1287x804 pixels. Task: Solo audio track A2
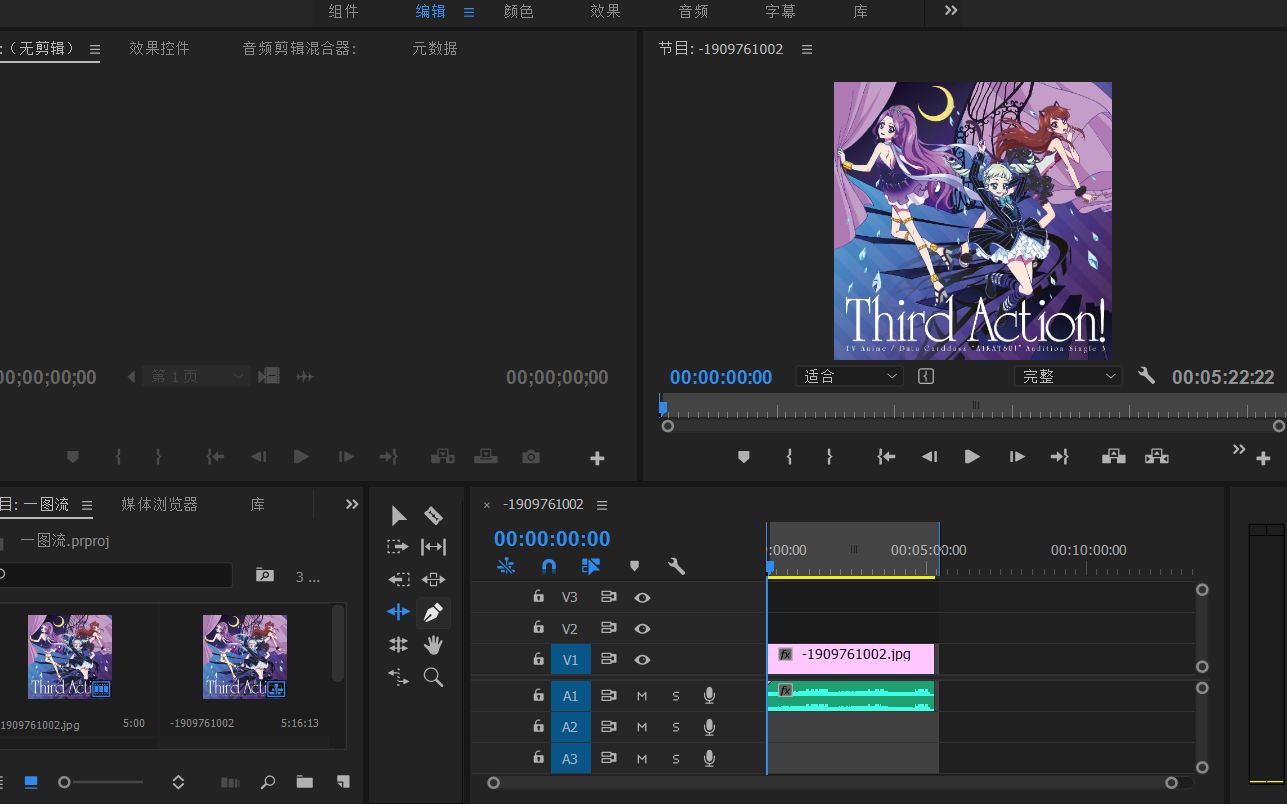[x=676, y=727]
